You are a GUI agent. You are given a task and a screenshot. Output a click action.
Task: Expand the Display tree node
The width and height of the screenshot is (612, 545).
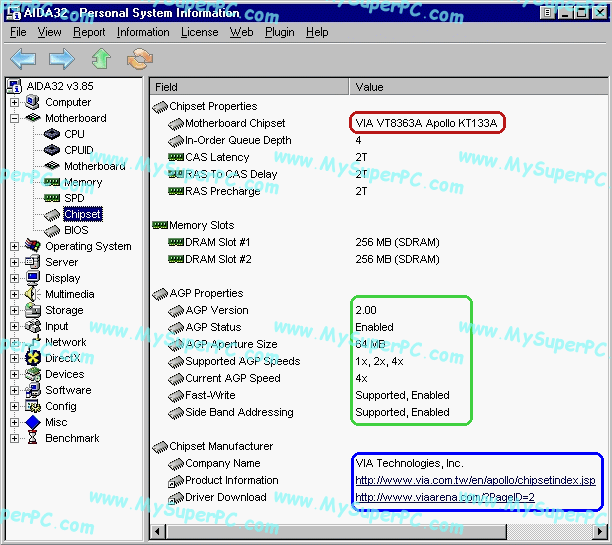14,278
